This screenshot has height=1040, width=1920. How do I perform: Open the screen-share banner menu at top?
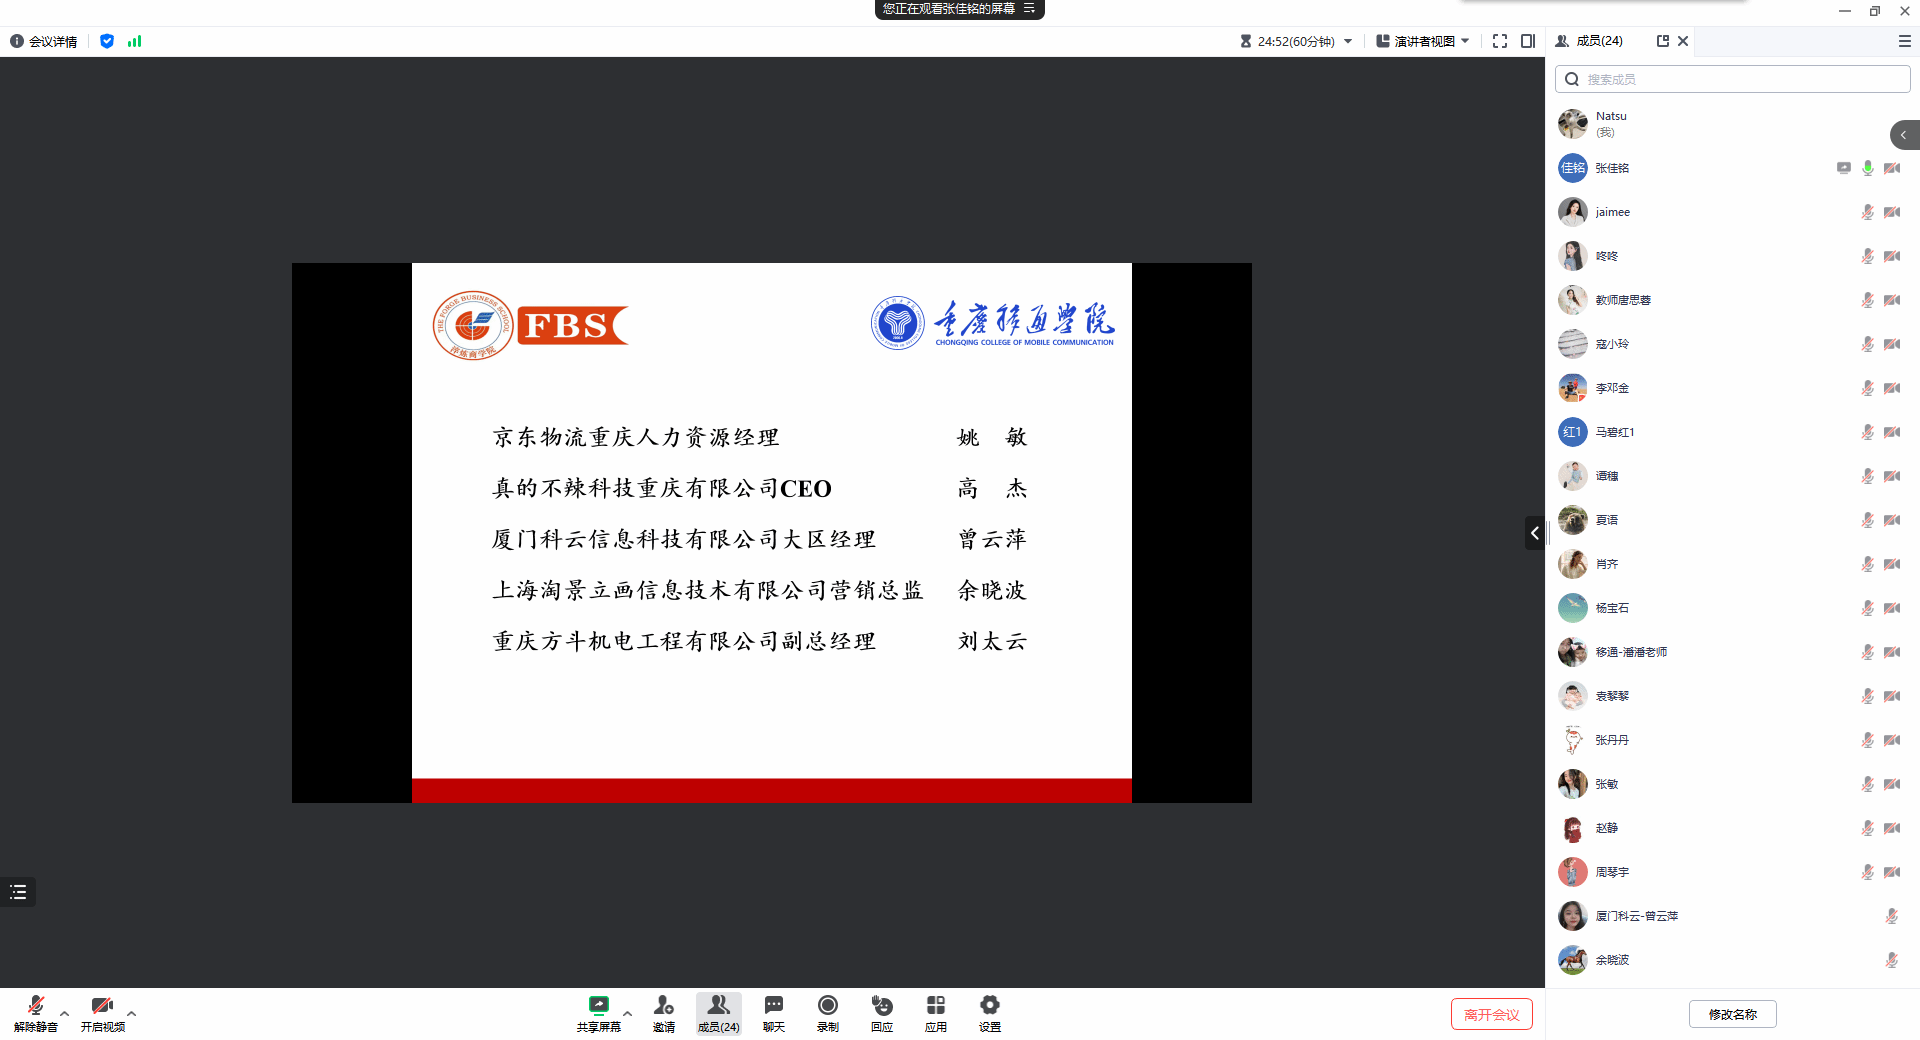point(1029,9)
